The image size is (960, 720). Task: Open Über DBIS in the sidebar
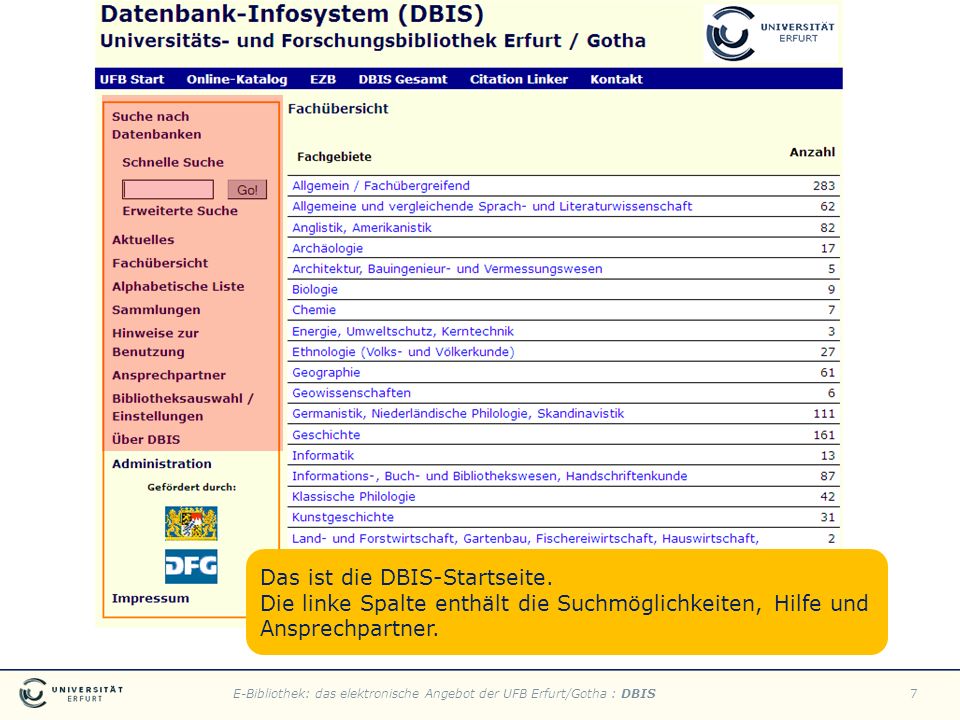click(x=146, y=439)
